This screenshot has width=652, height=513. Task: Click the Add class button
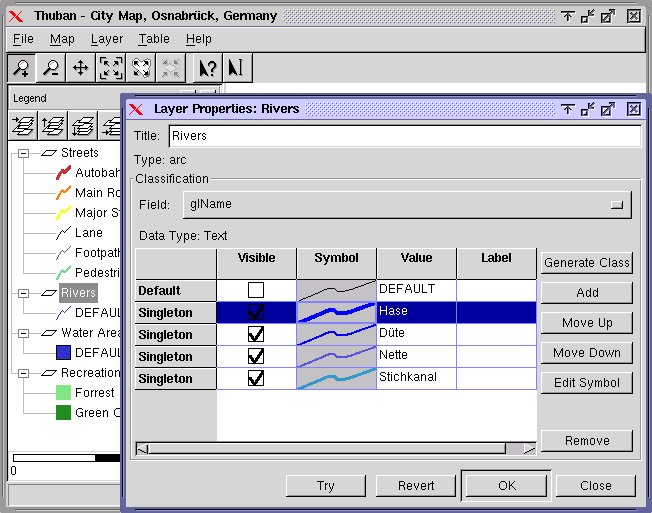587,293
